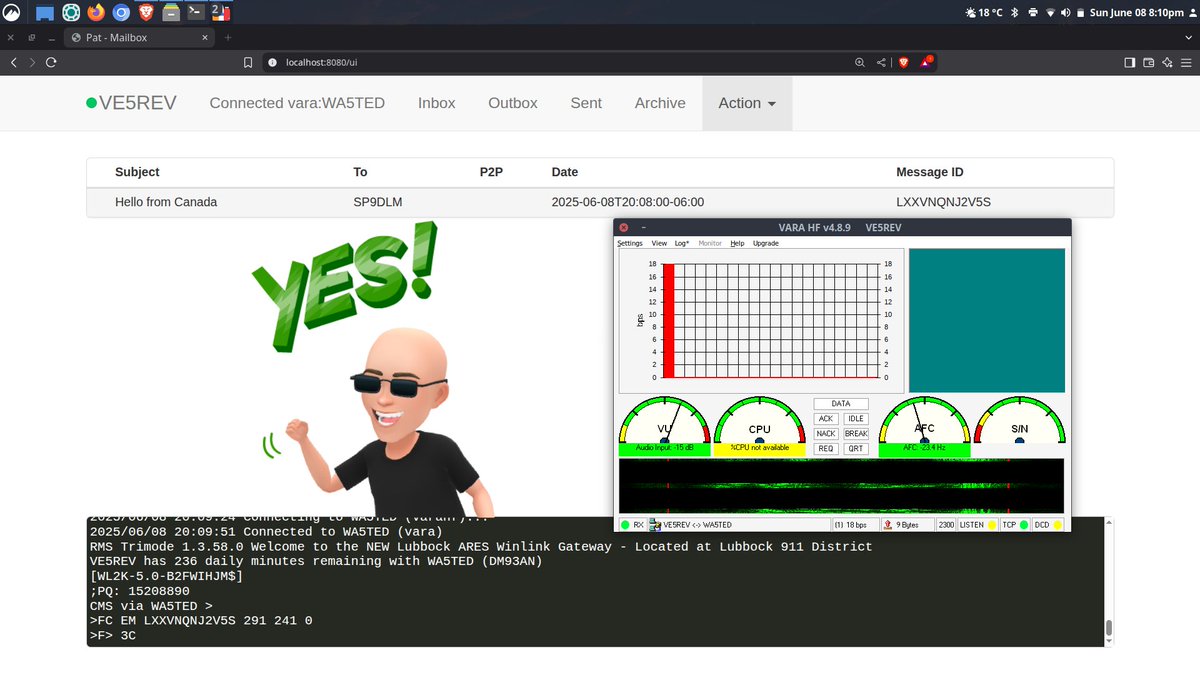Open the terminal launcher in the top panel
Screen dimensions: 1200x675
pos(196,13)
